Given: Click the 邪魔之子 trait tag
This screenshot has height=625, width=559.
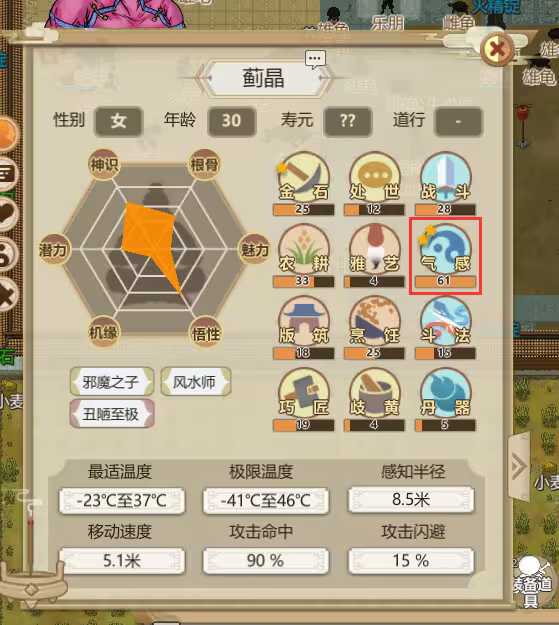Looking at the screenshot, I should coord(112,382).
